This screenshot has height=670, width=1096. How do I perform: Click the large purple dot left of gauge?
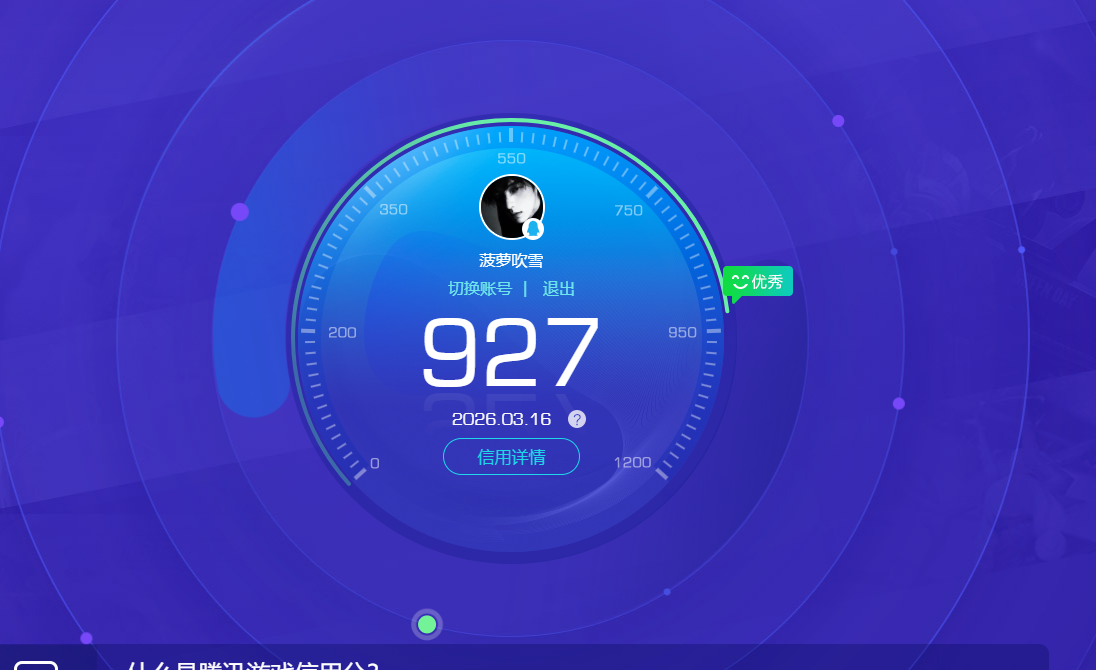click(x=240, y=212)
